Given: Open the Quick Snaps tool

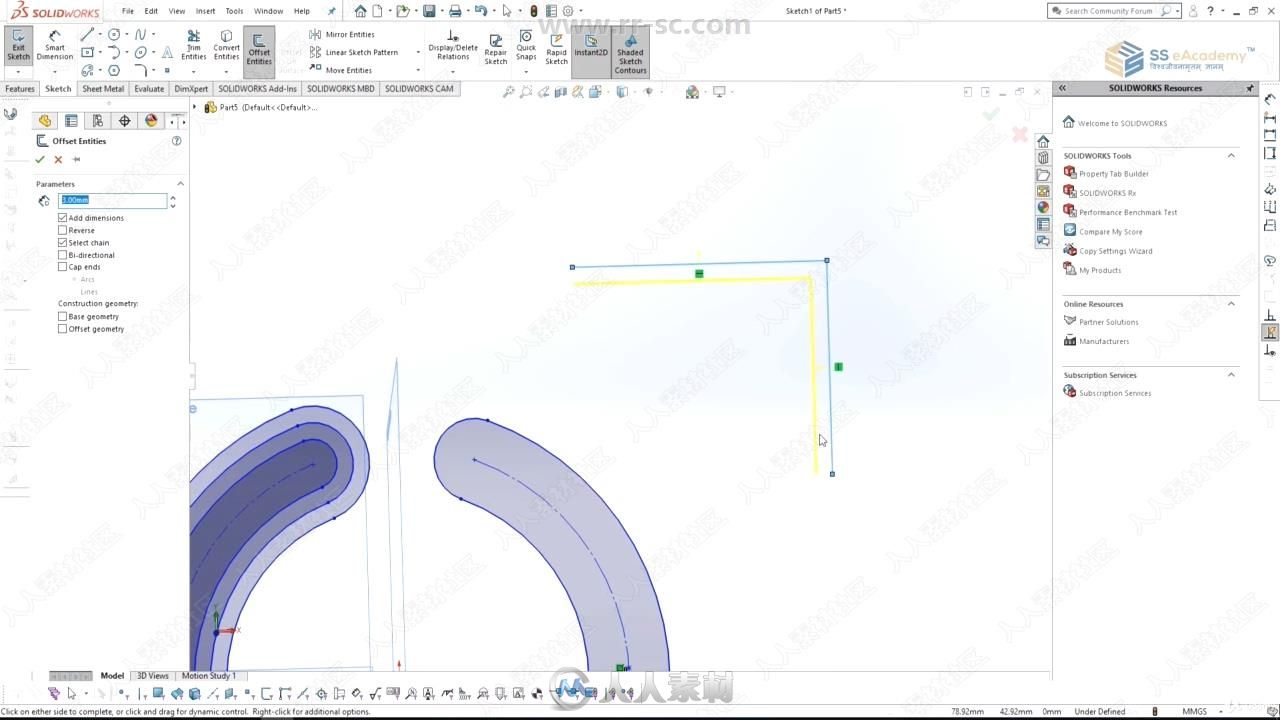Looking at the screenshot, I should click(526, 46).
